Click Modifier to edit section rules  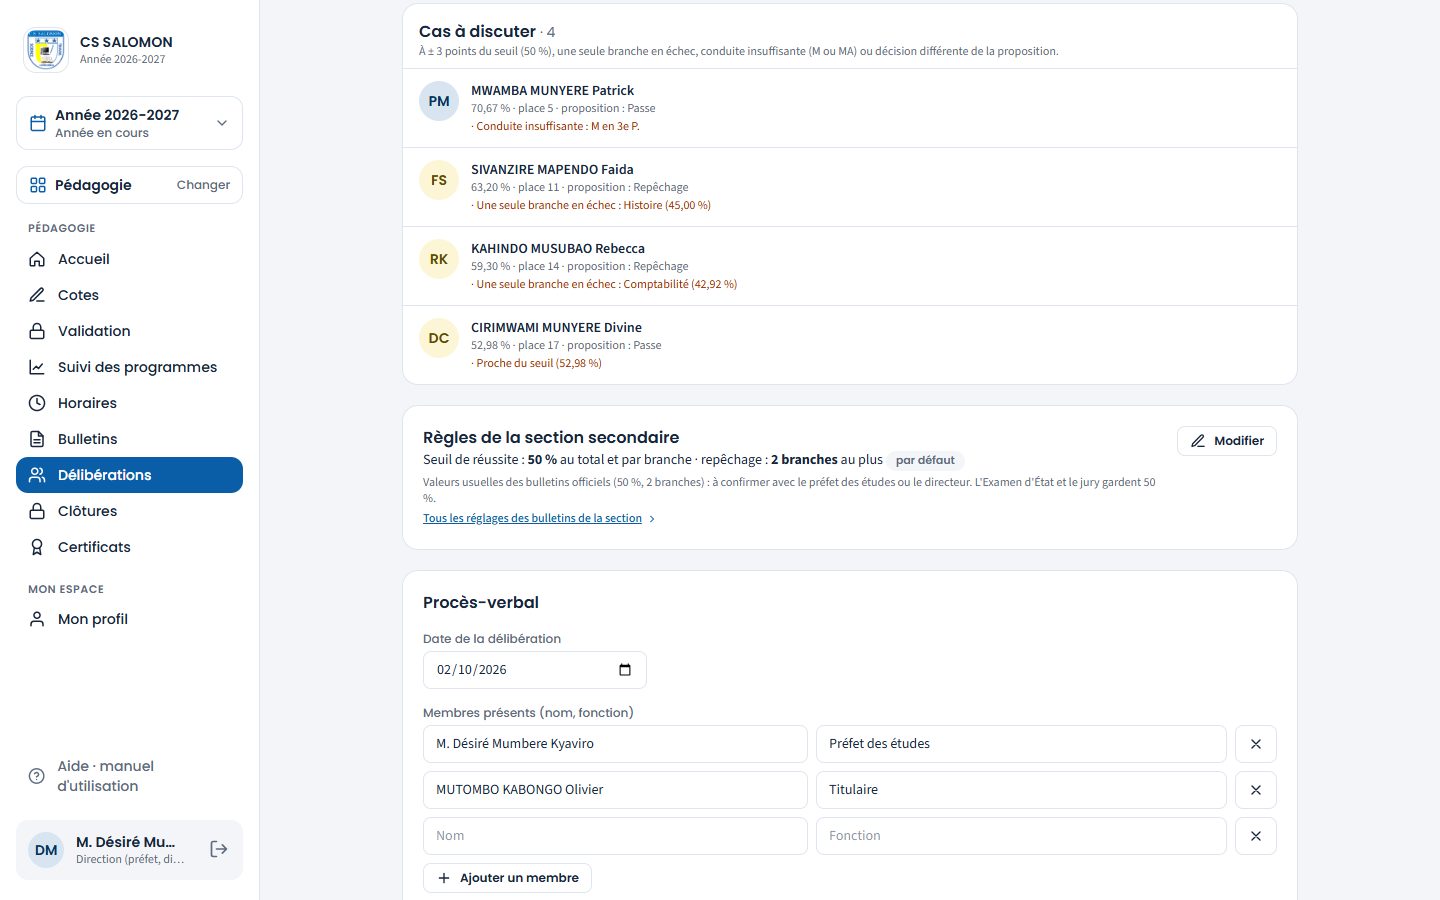click(1227, 441)
